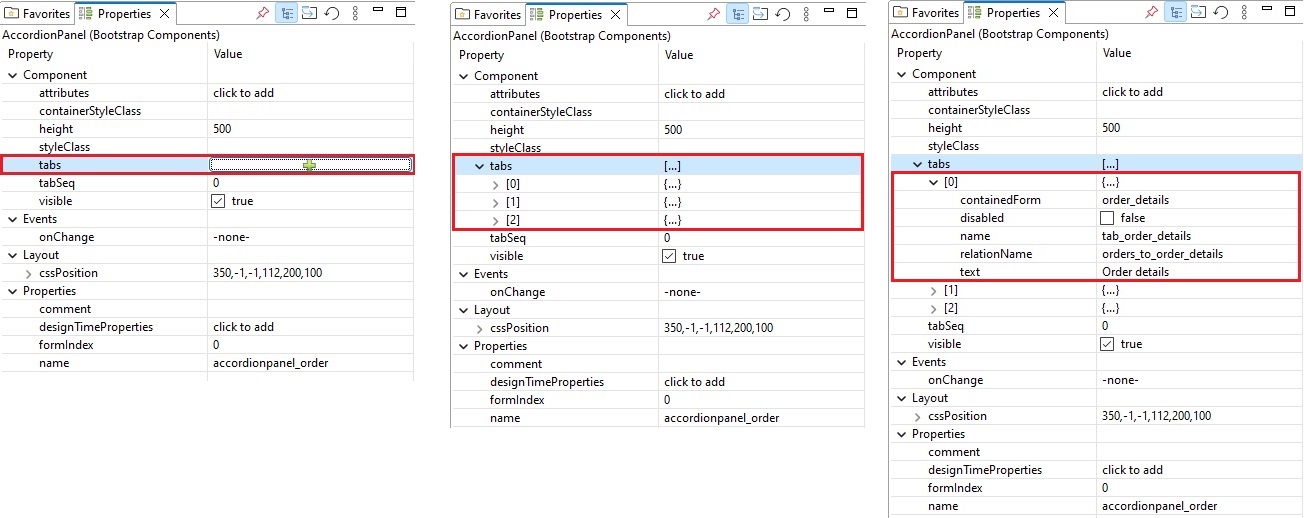
Task: Click 'click to add' for attributes in left panel
Action: point(243,93)
